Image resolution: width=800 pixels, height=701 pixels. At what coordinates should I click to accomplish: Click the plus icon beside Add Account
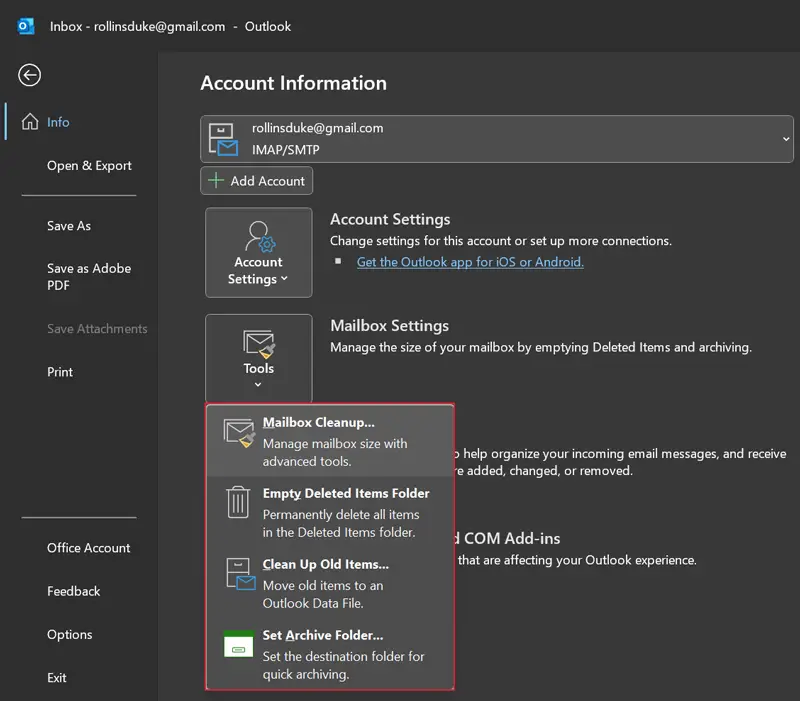pyautogui.click(x=216, y=181)
